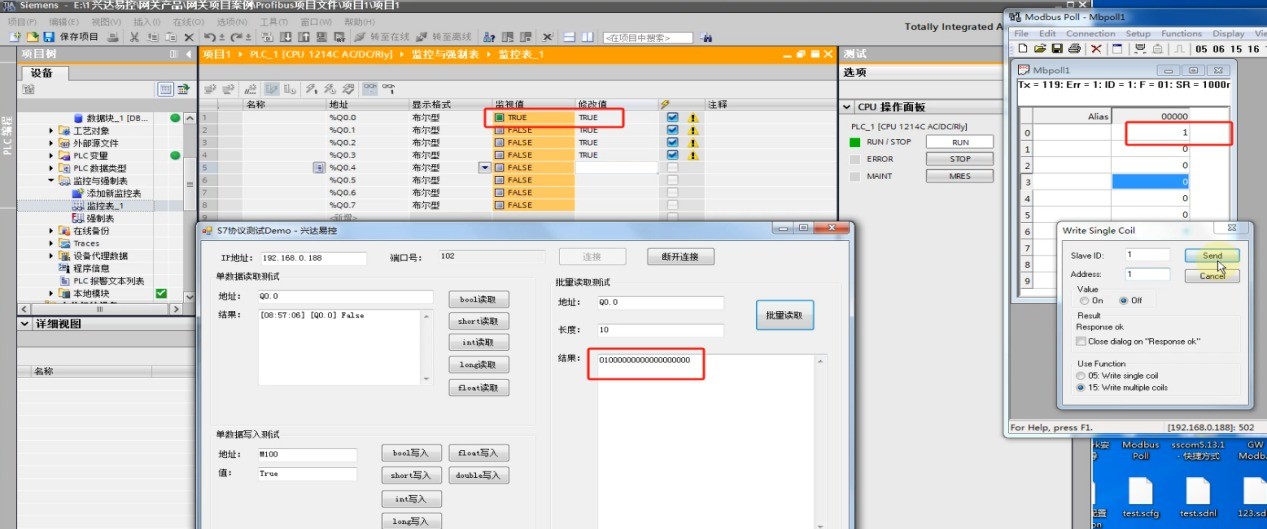This screenshot has width=1267, height=529.
Task: Select the Off radio button in Write Single Coil
Action: click(x=1124, y=300)
